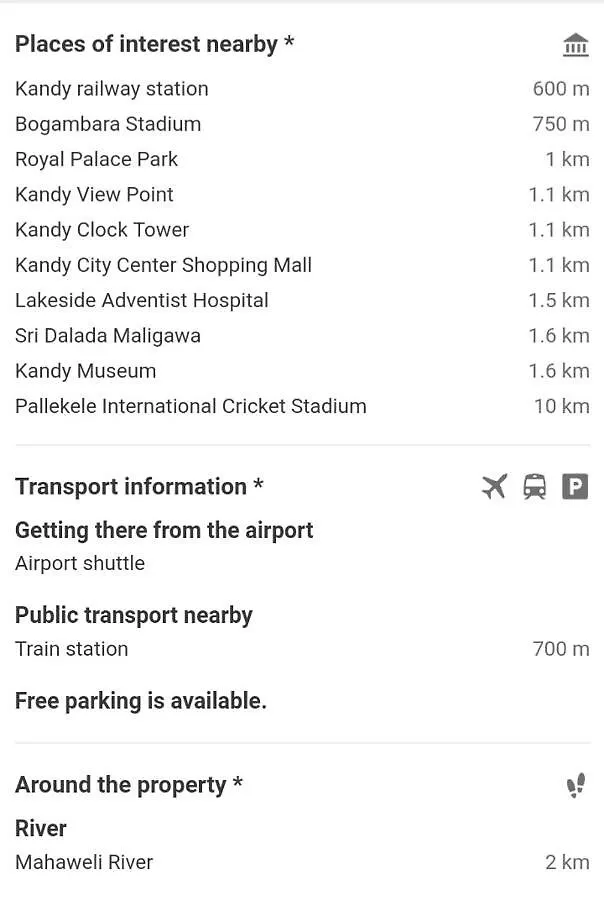
Task: Click the Train station row
Action: click(302, 649)
